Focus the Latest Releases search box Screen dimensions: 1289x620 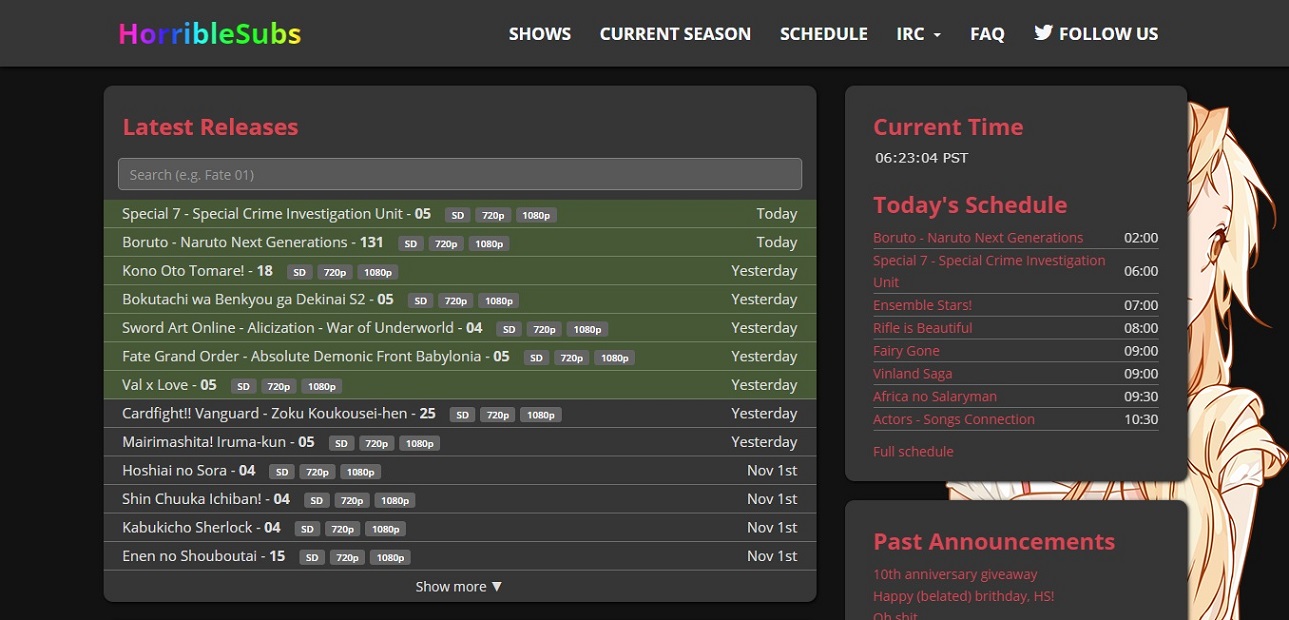[460, 174]
